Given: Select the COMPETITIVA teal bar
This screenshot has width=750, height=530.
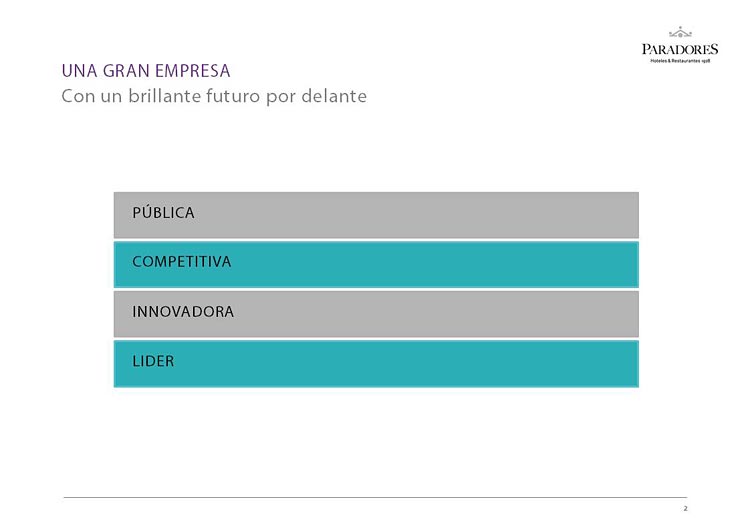Looking at the screenshot, I should point(376,265).
